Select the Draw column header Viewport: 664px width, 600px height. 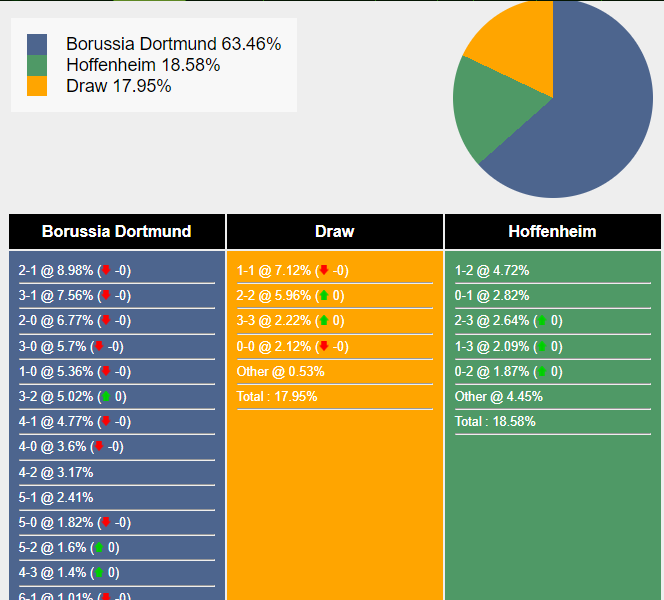(335, 232)
